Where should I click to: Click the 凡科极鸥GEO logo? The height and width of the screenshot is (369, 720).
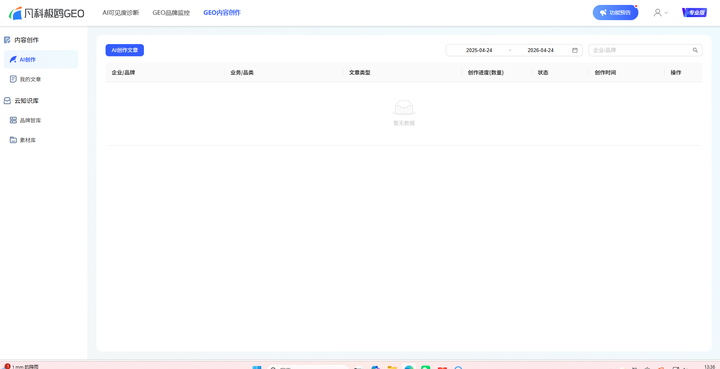46,13
